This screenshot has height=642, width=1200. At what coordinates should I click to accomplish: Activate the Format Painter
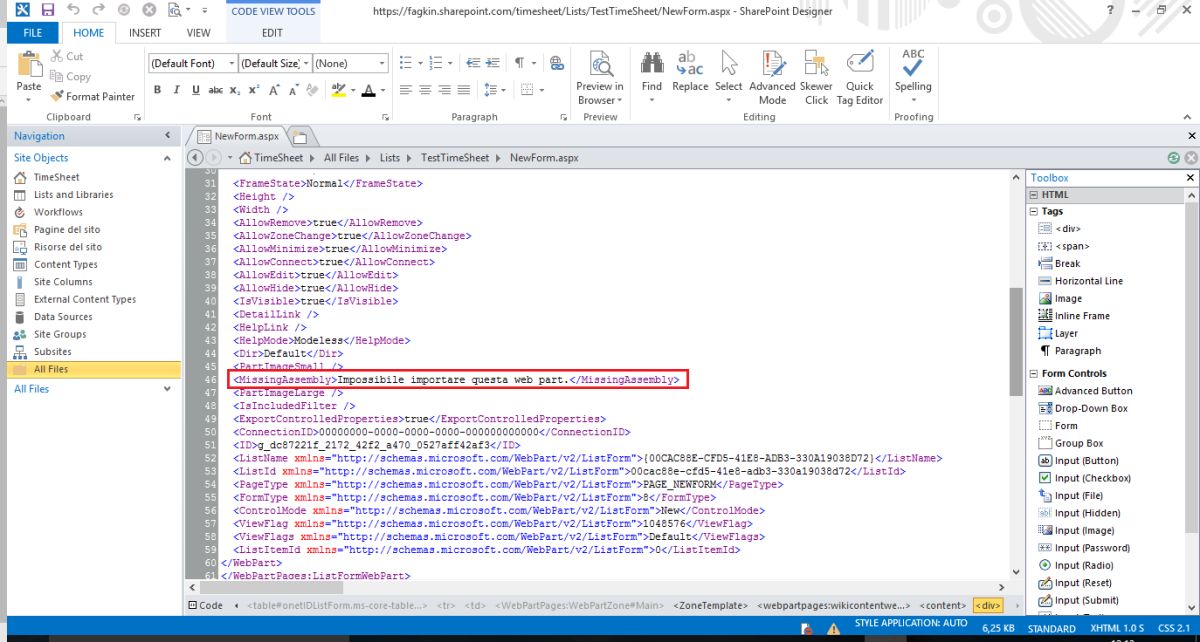click(92, 96)
